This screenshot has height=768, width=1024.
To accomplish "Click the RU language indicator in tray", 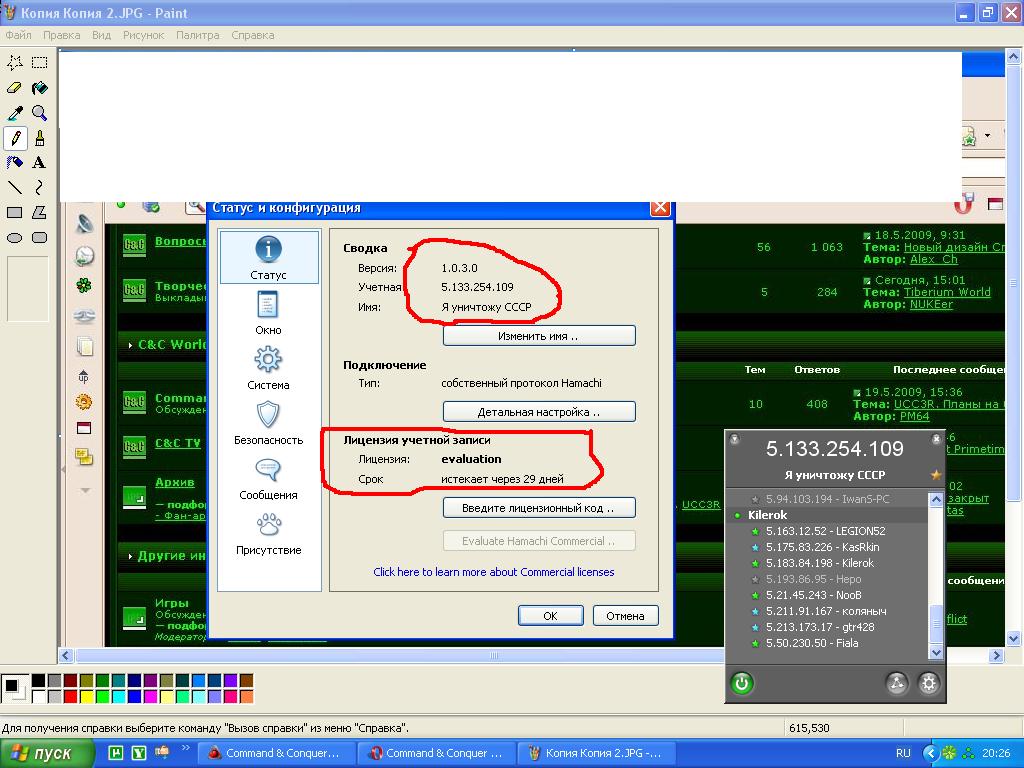I will pos(903,753).
